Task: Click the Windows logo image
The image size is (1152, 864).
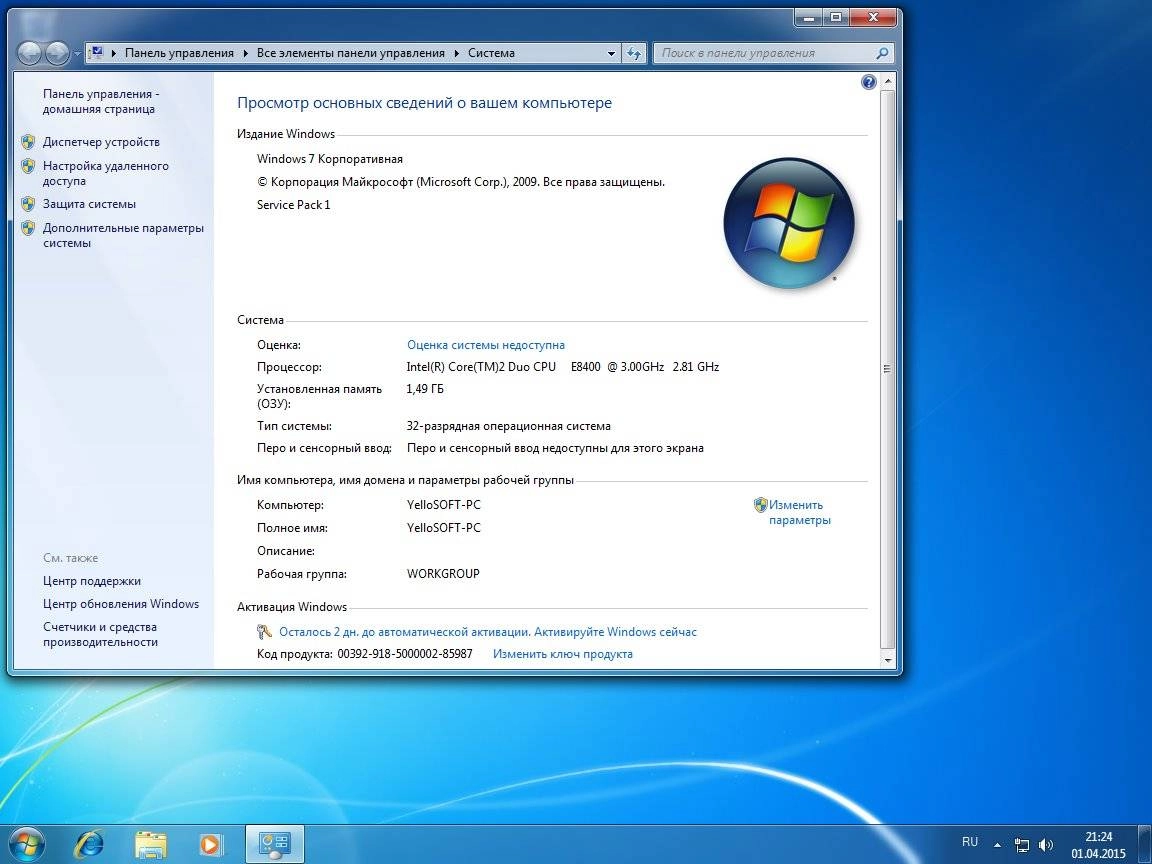Action: tap(789, 223)
